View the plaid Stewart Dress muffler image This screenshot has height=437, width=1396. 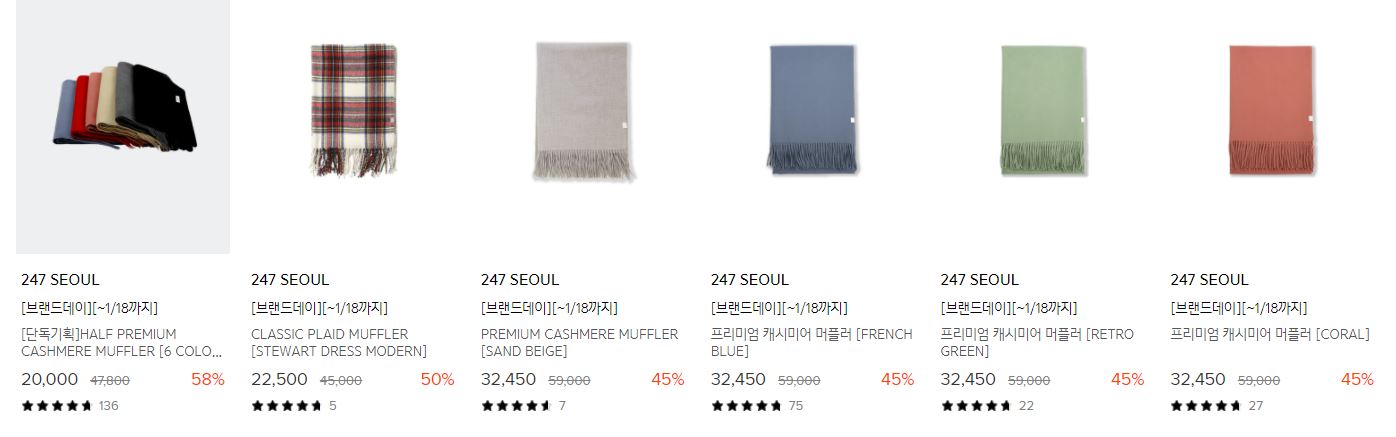pyautogui.click(x=353, y=127)
